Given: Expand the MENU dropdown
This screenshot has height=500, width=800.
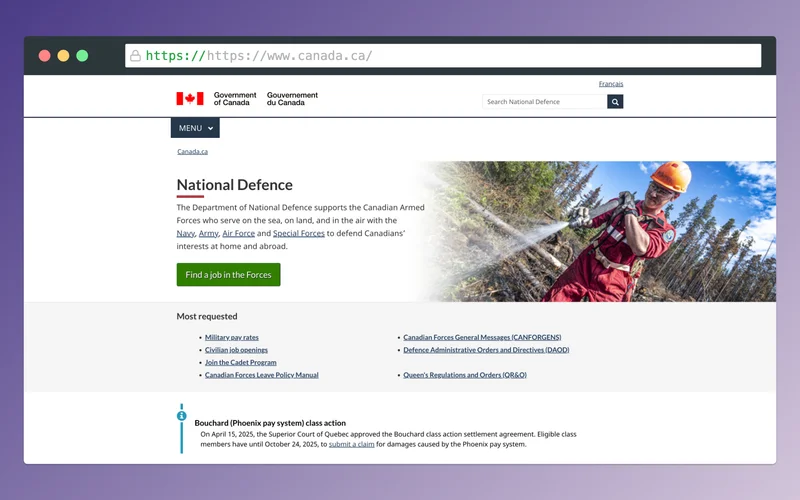Looking at the screenshot, I should [195, 128].
